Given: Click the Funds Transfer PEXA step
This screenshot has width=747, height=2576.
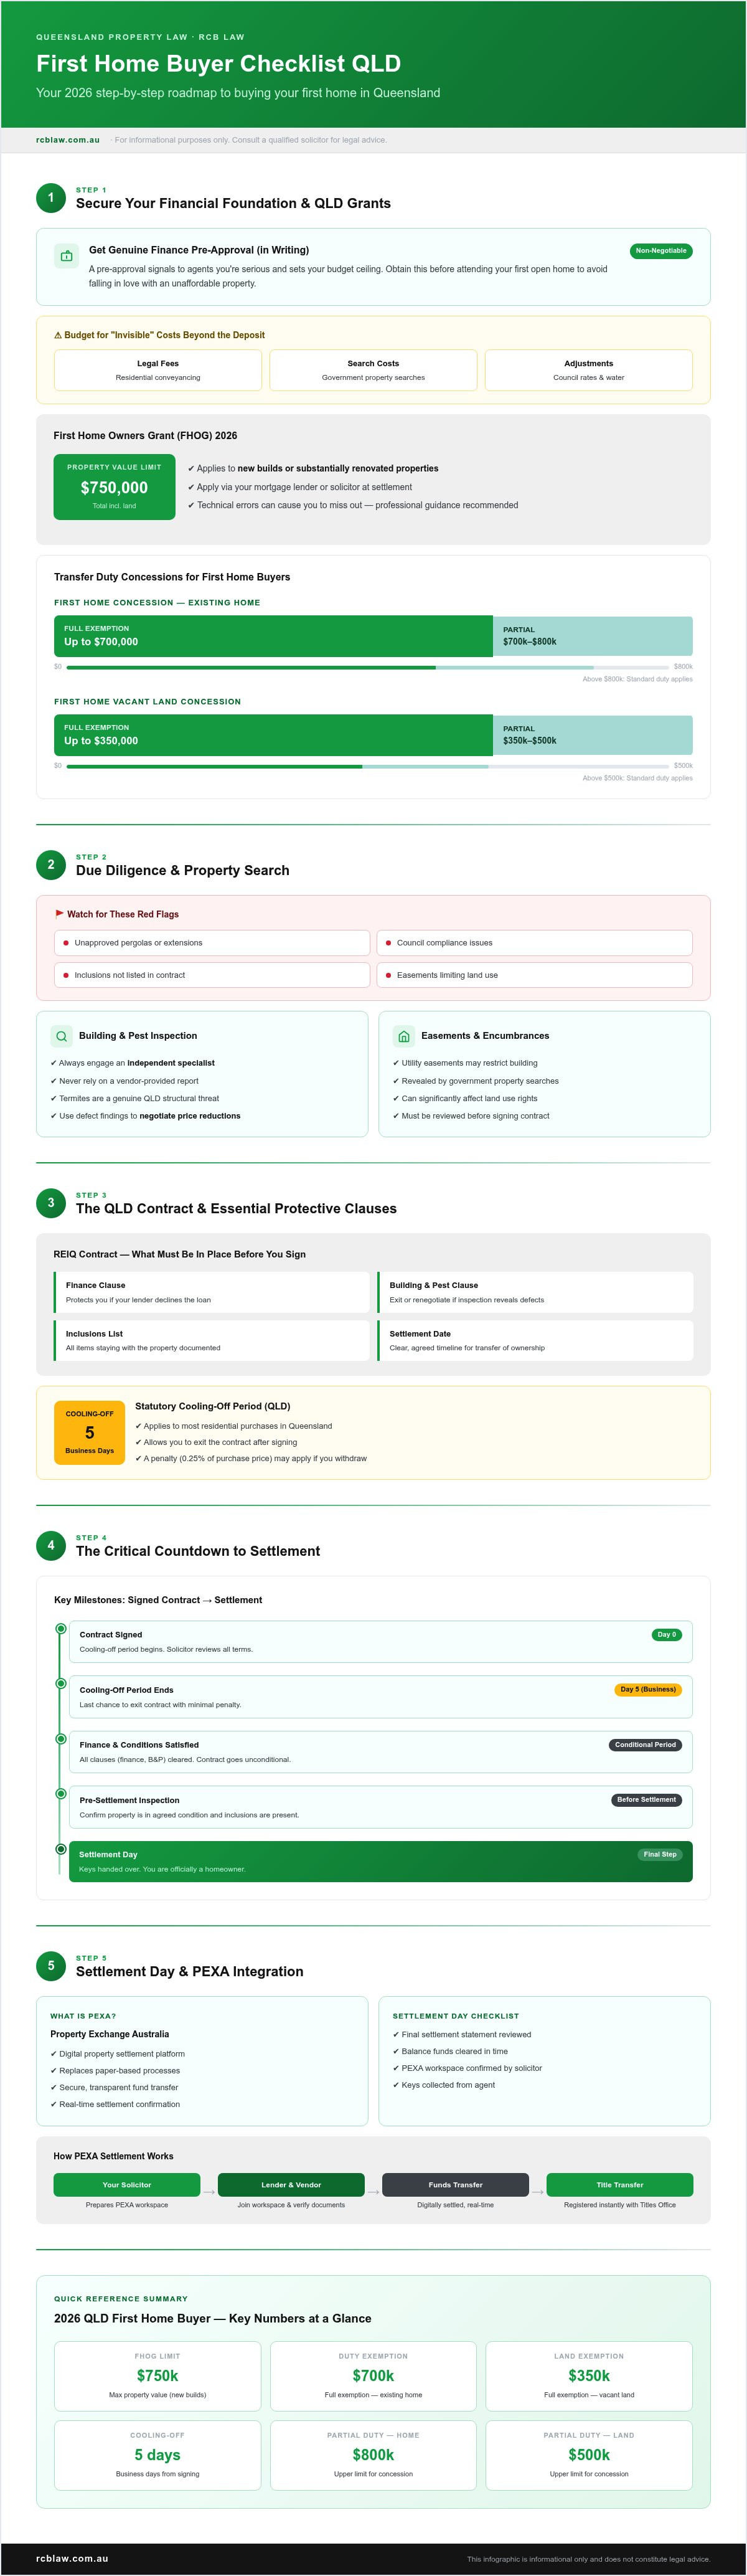Looking at the screenshot, I should point(455,2185).
